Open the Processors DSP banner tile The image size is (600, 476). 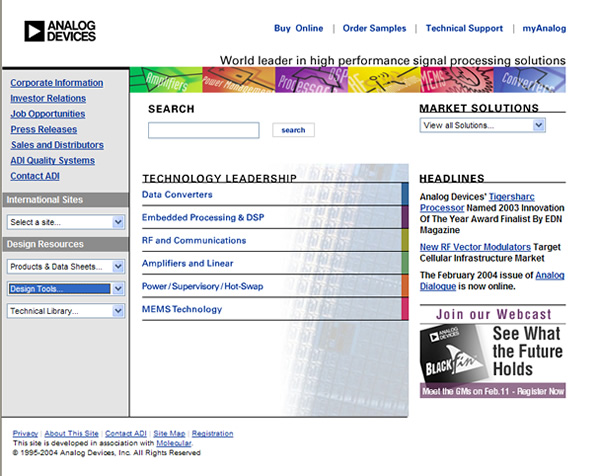click(x=311, y=80)
